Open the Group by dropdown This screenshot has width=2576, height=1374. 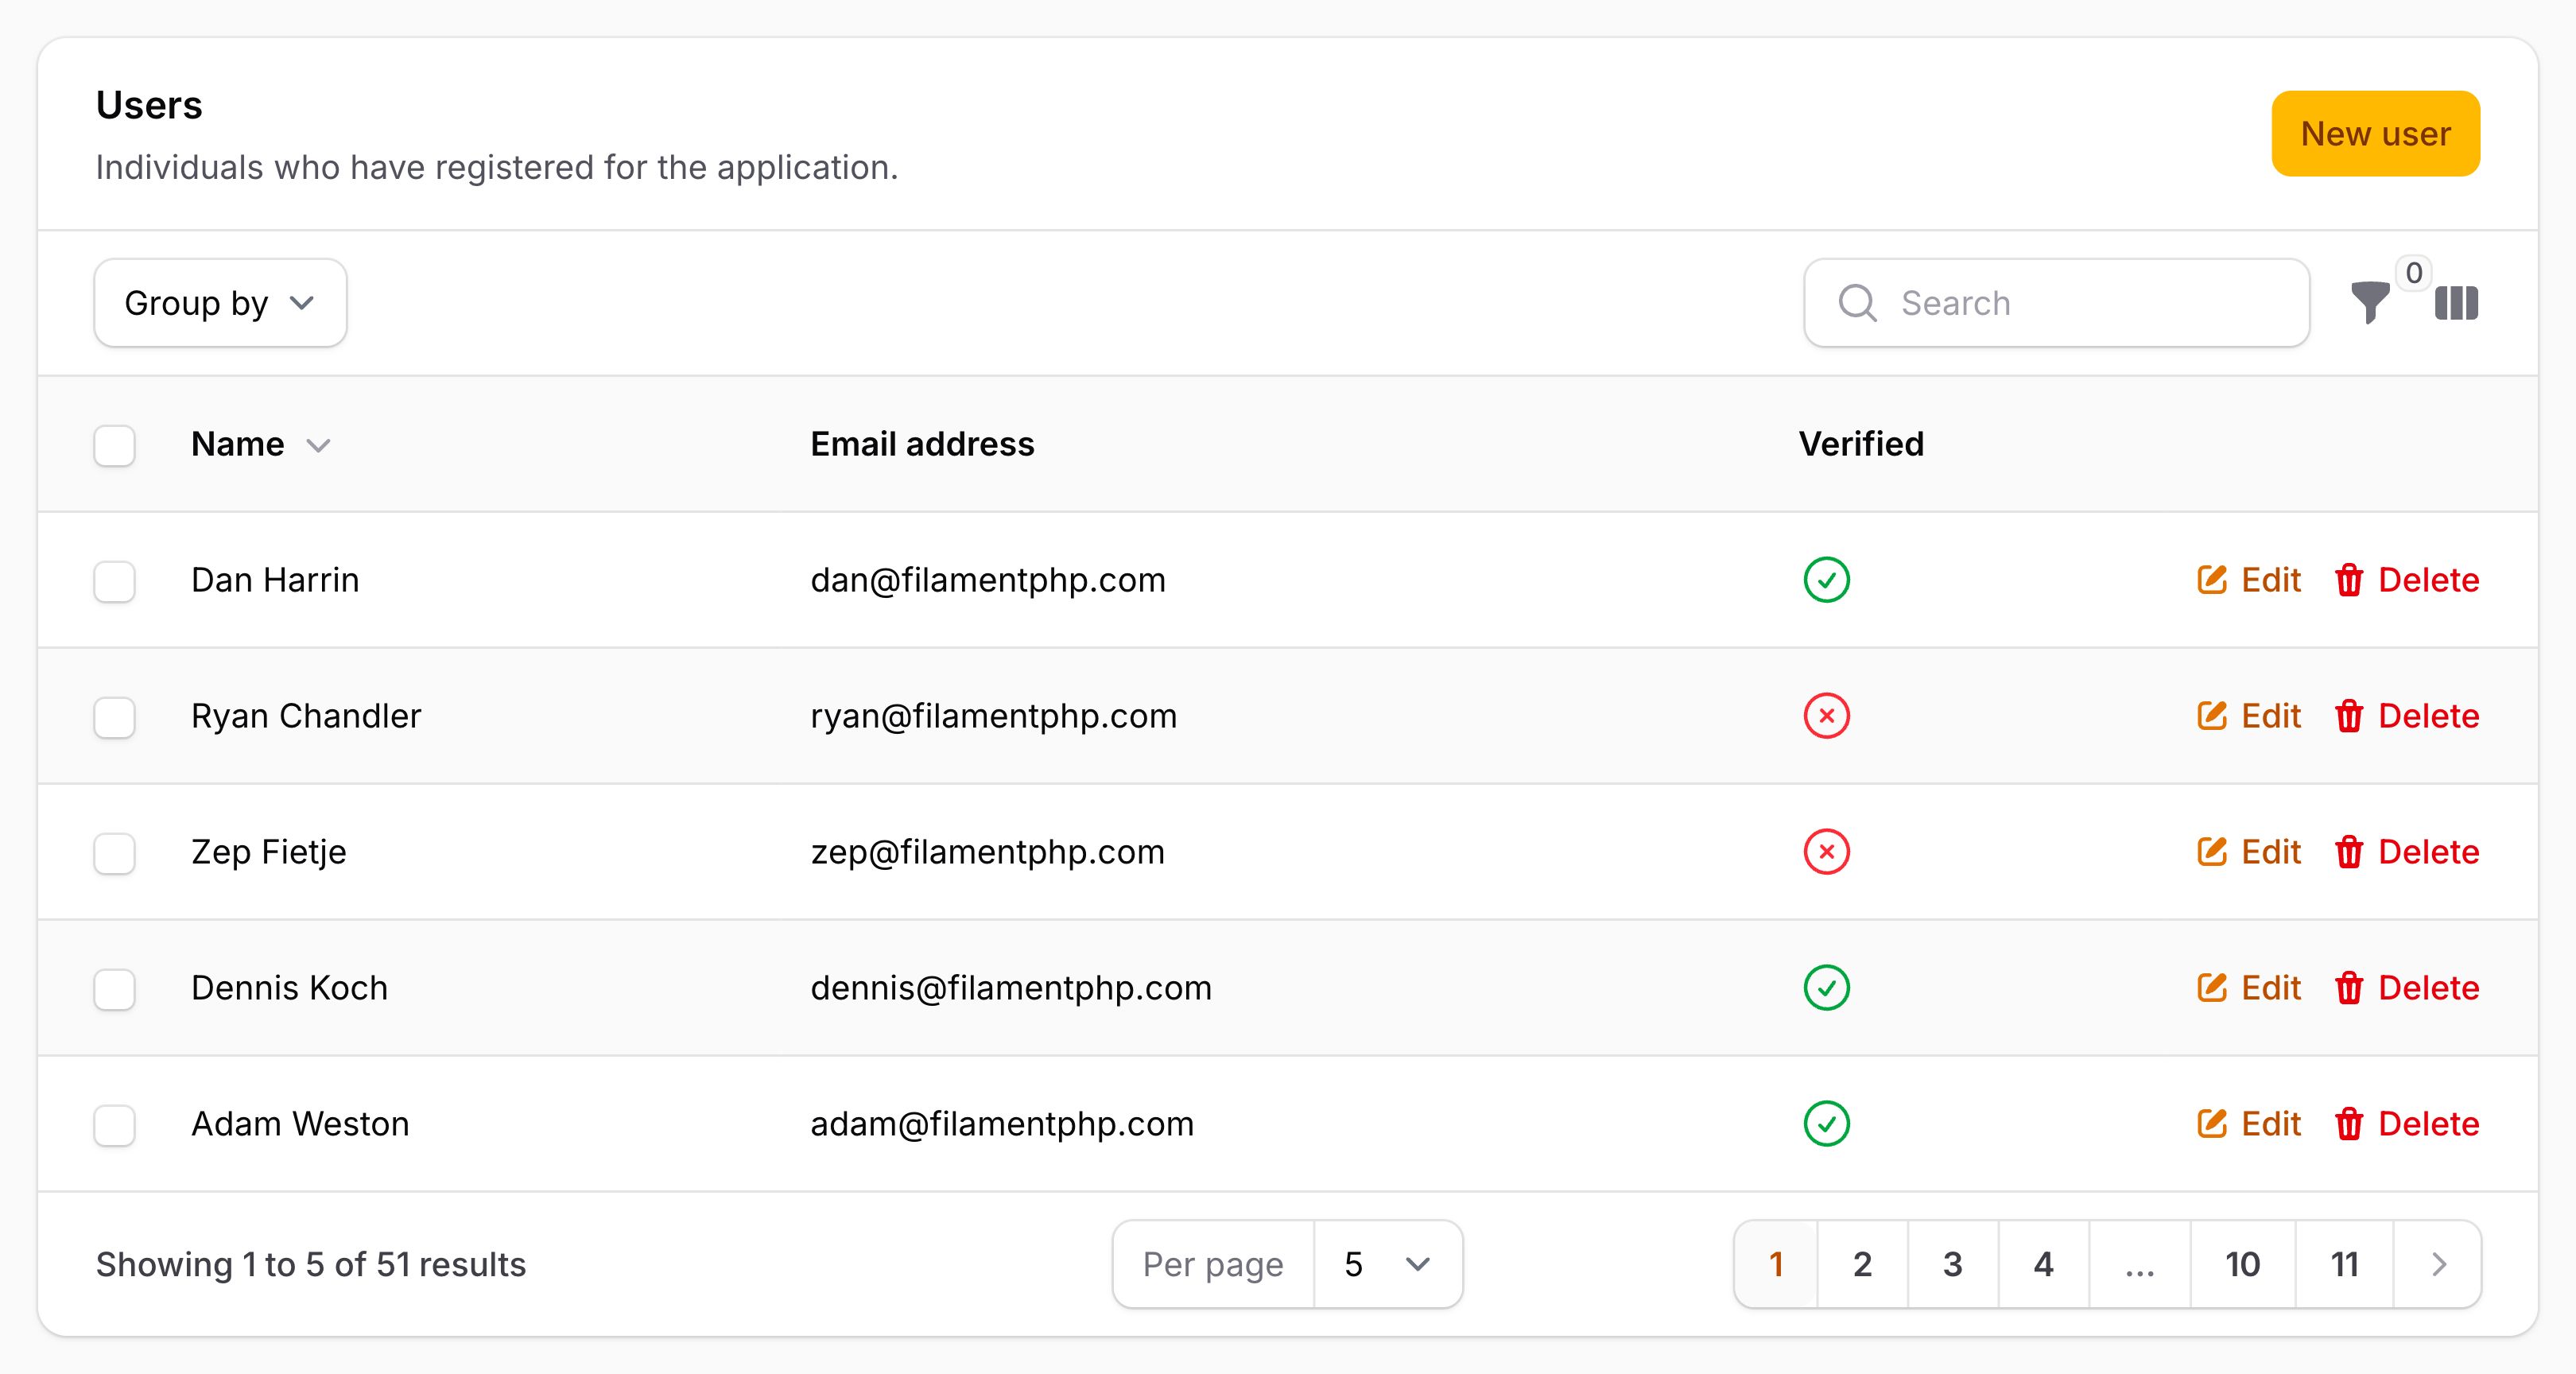220,303
